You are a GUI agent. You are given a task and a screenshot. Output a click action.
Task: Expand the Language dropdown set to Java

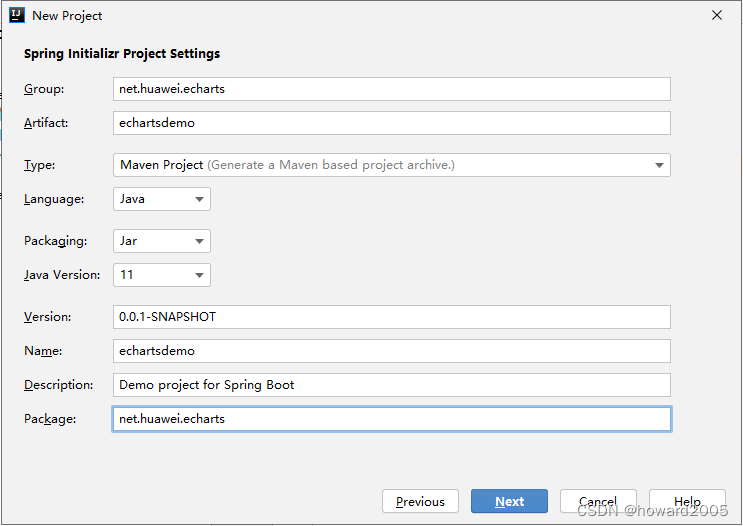(x=161, y=199)
